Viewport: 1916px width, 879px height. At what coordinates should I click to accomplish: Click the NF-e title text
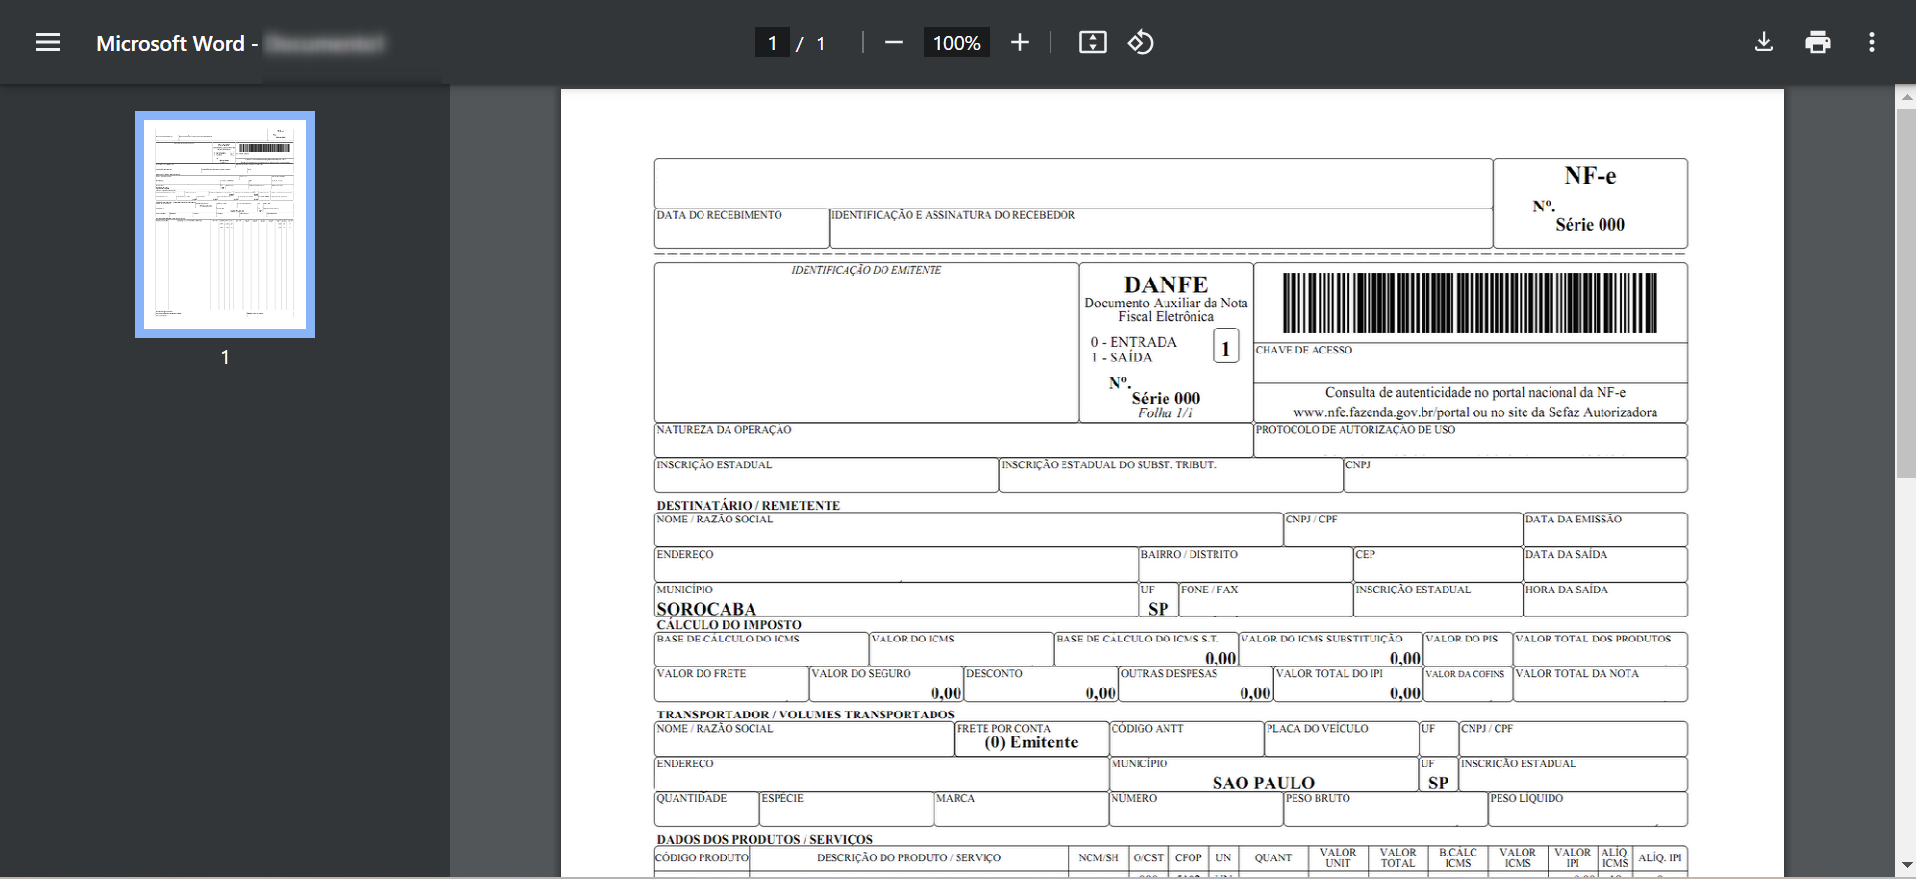point(1590,176)
